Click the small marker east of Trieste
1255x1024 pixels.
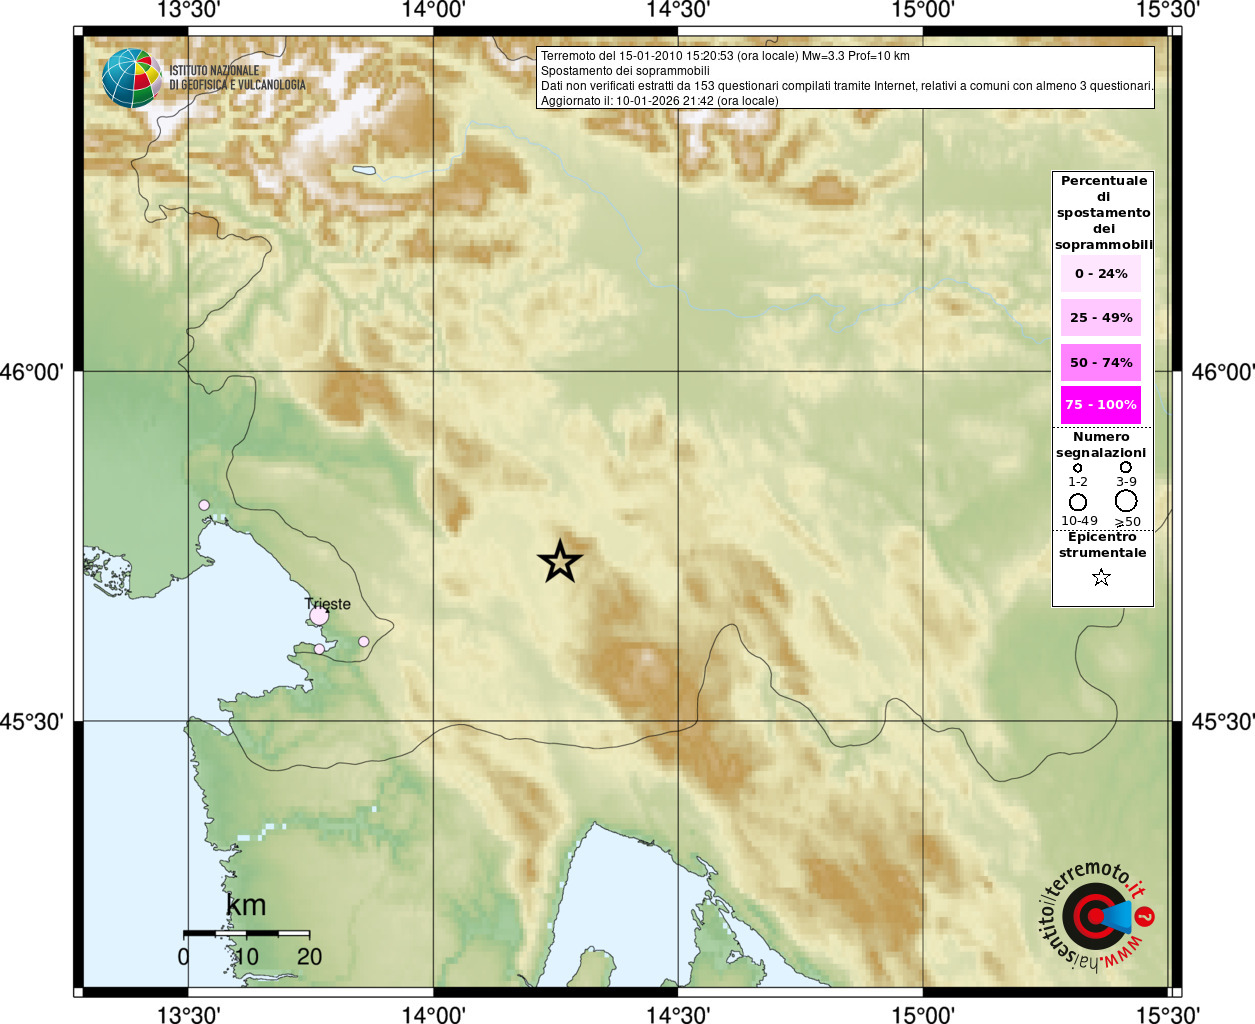coord(363,641)
